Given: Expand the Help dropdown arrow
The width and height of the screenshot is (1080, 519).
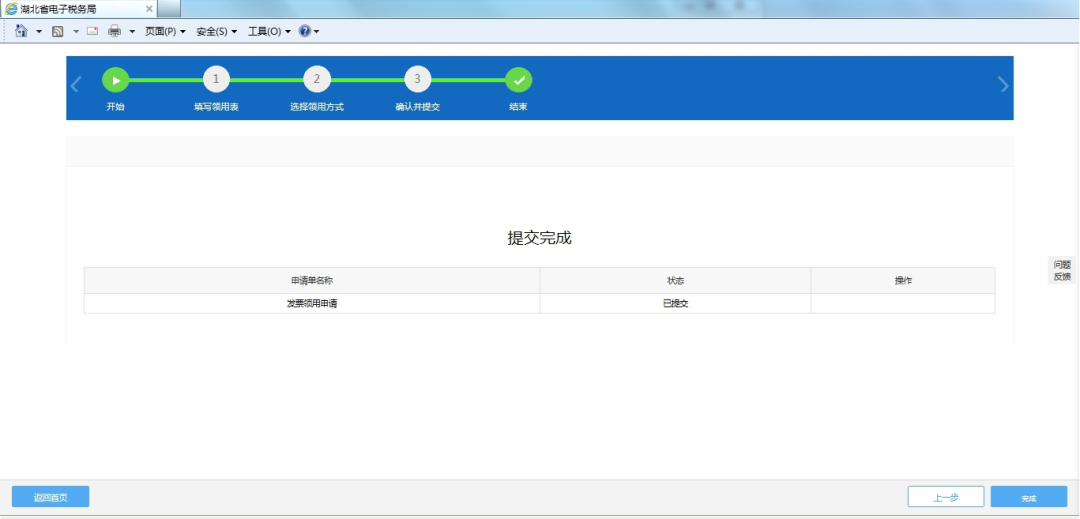Looking at the screenshot, I should (x=316, y=32).
